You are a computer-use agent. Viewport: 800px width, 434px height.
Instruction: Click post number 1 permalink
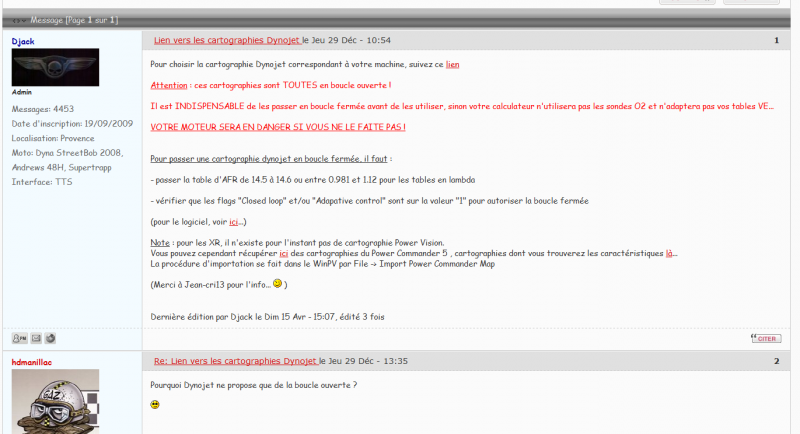click(777, 40)
